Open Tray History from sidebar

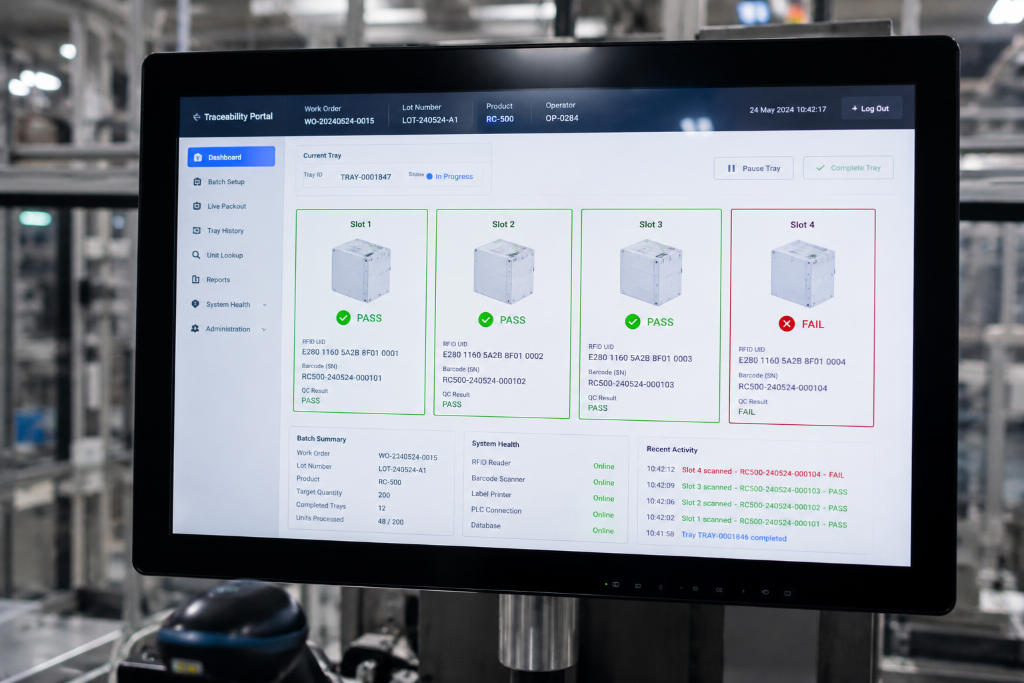click(225, 230)
